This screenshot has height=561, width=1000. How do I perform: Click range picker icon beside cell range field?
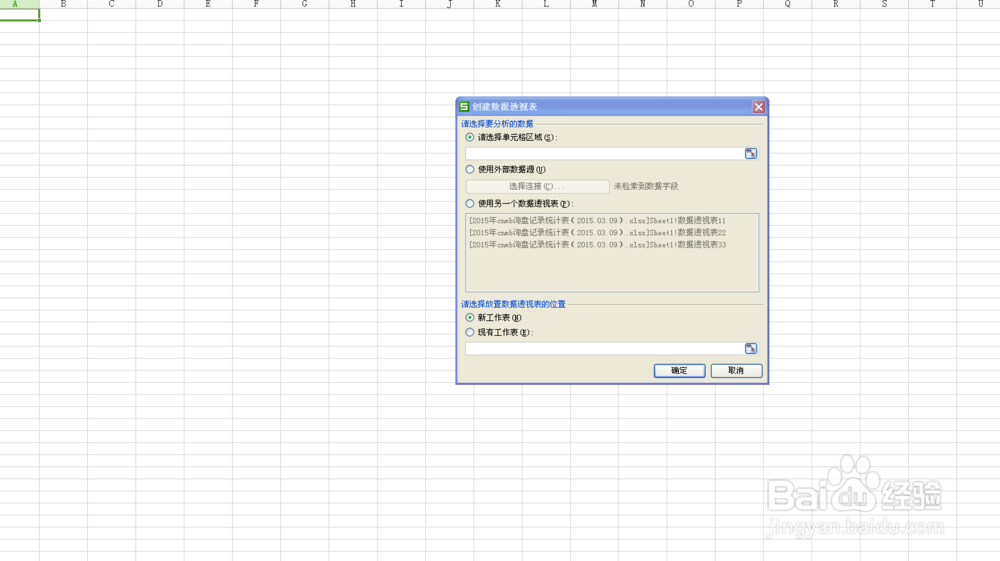tap(751, 154)
